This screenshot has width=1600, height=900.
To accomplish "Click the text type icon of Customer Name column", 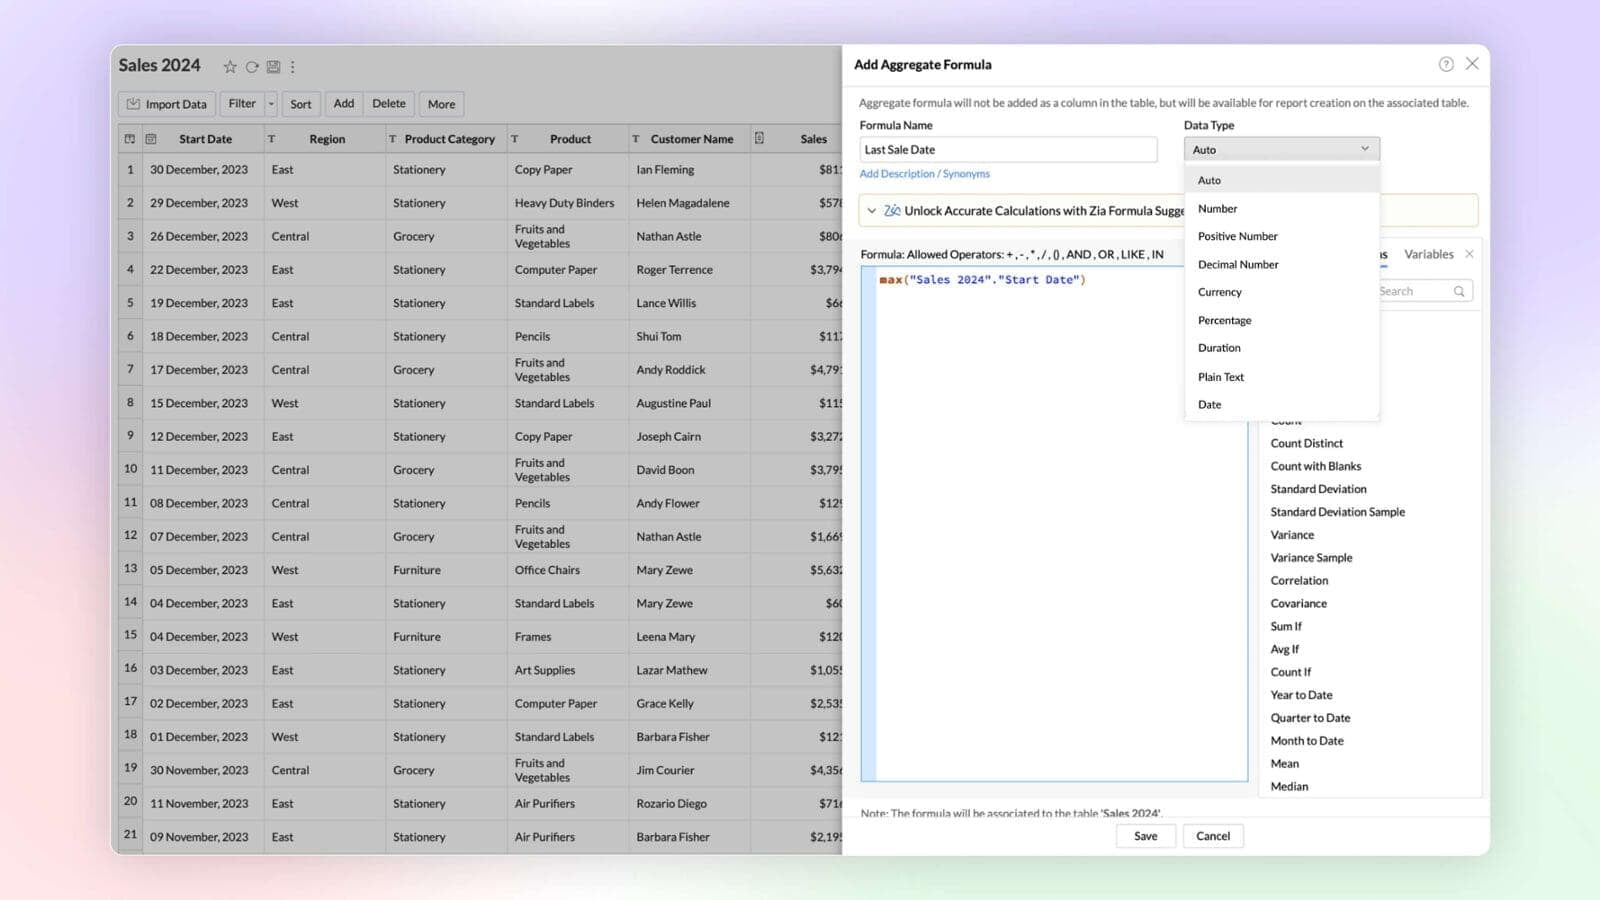I will pos(636,139).
